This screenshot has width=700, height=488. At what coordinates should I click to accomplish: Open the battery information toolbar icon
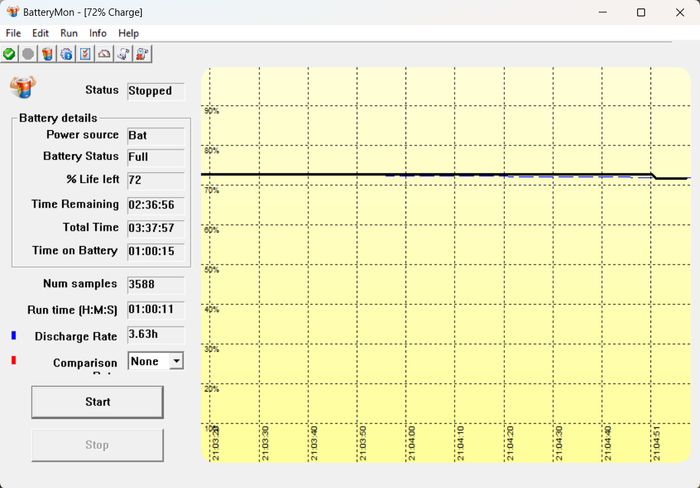coord(47,54)
